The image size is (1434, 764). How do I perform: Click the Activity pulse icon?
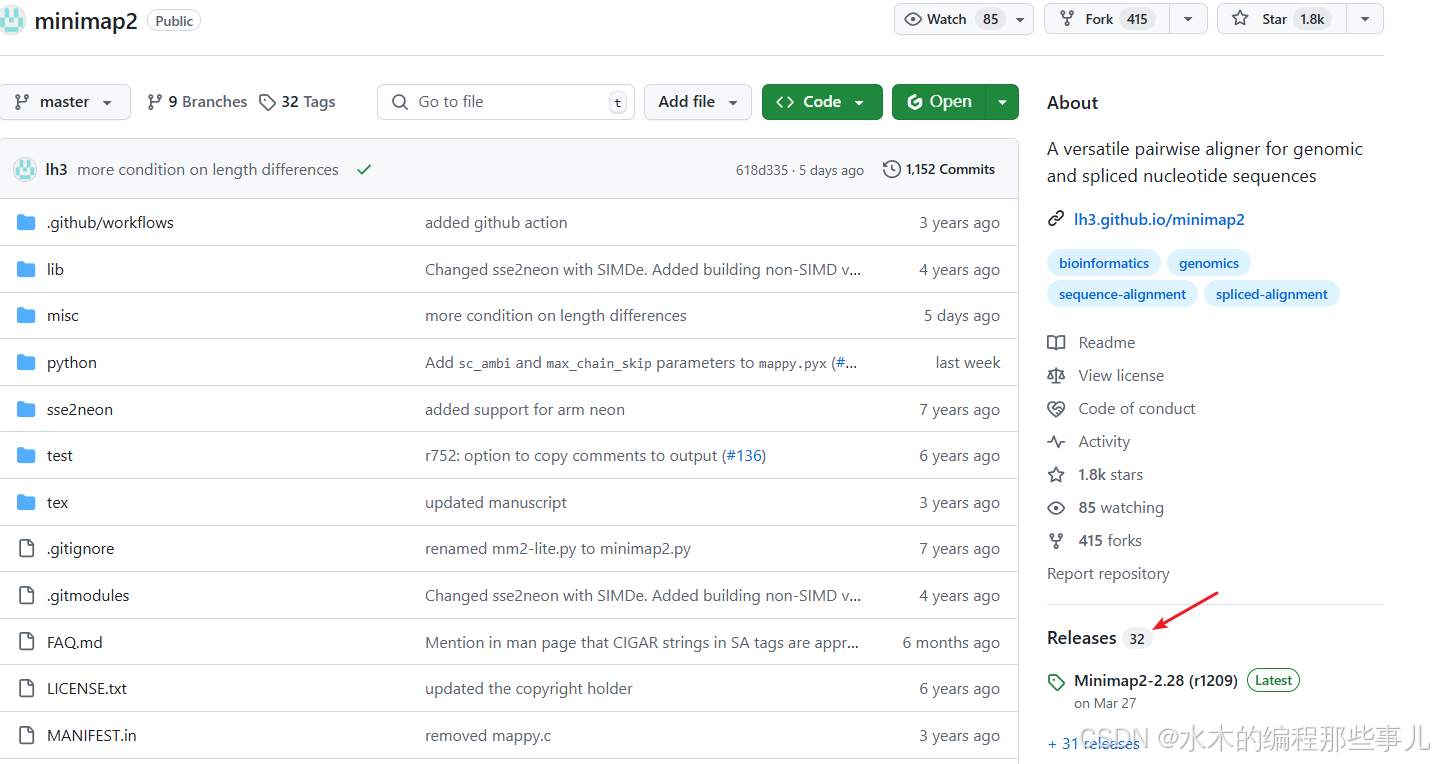click(1056, 441)
